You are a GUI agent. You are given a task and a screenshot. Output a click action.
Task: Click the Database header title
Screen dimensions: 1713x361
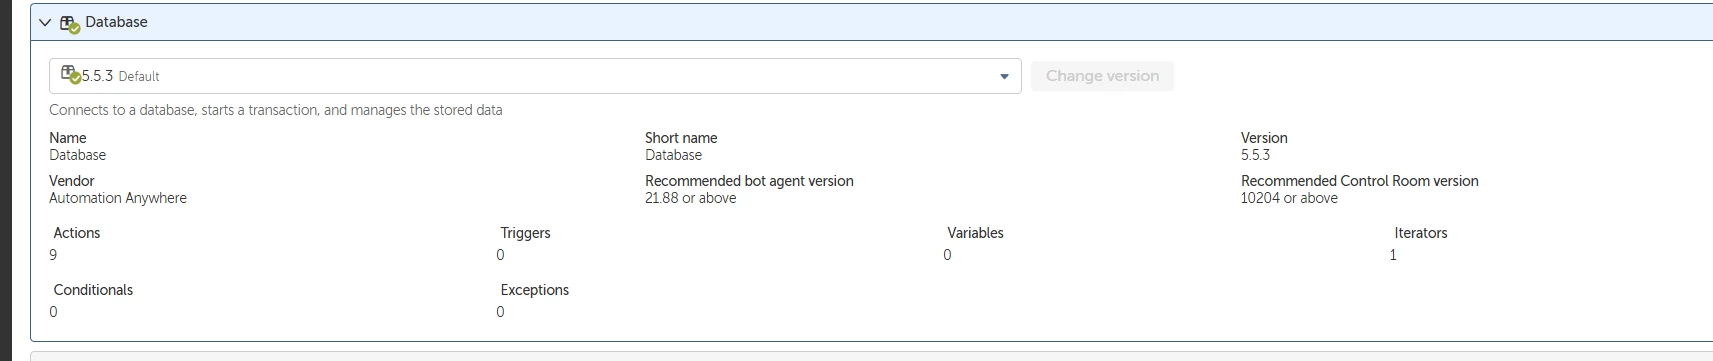[116, 22]
